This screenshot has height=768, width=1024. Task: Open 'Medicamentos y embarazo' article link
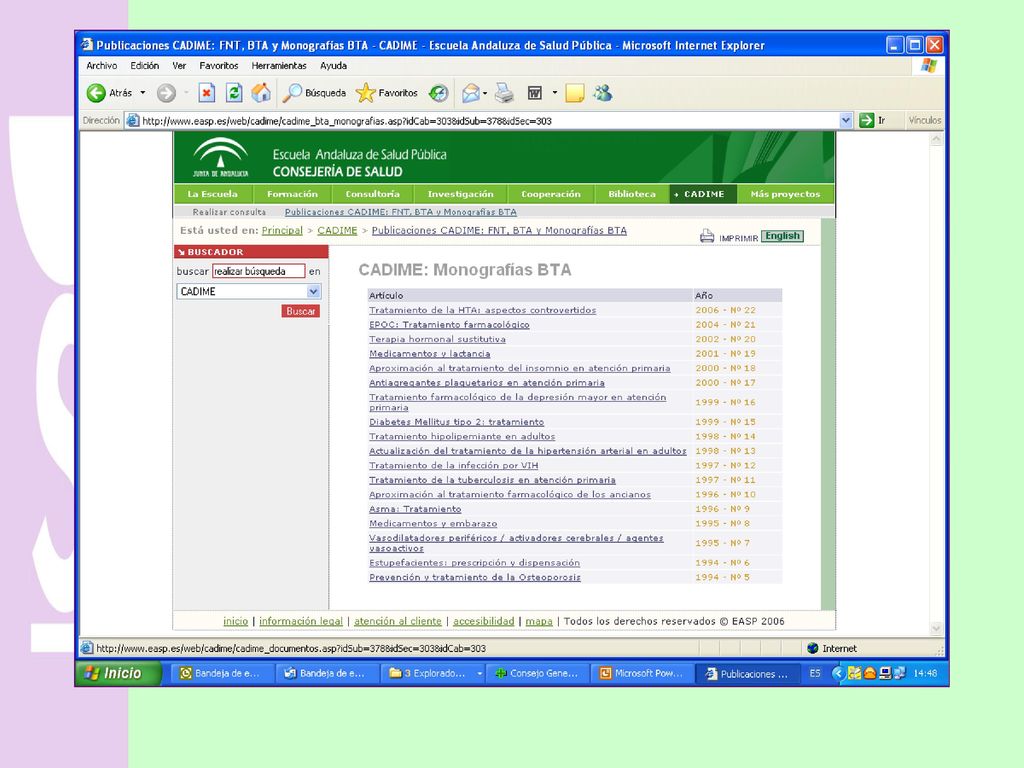point(433,523)
